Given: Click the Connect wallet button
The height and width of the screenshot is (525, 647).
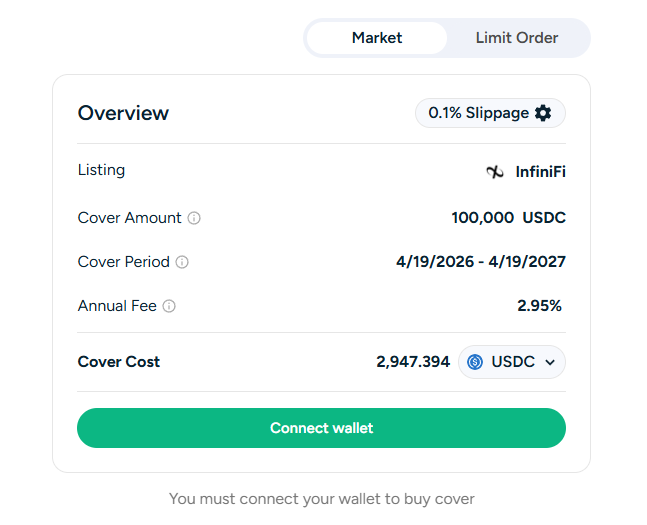Looking at the screenshot, I should (x=321, y=428).
